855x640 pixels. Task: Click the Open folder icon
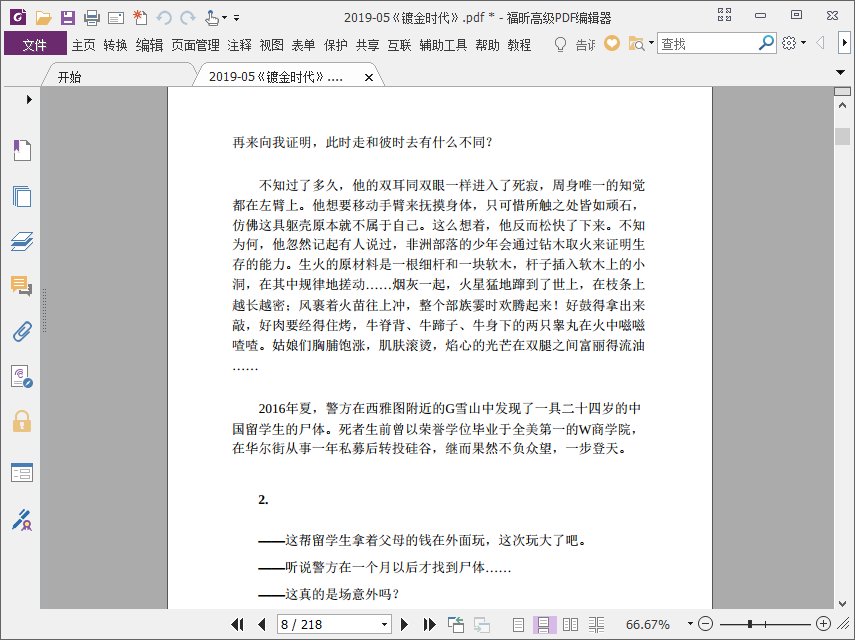43,17
